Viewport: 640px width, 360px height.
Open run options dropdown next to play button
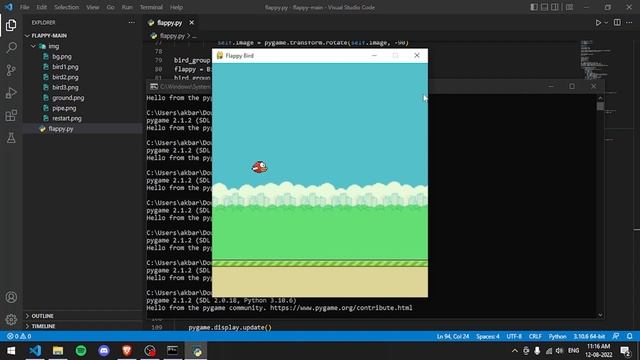pyautogui.click(x=606, y=23)
